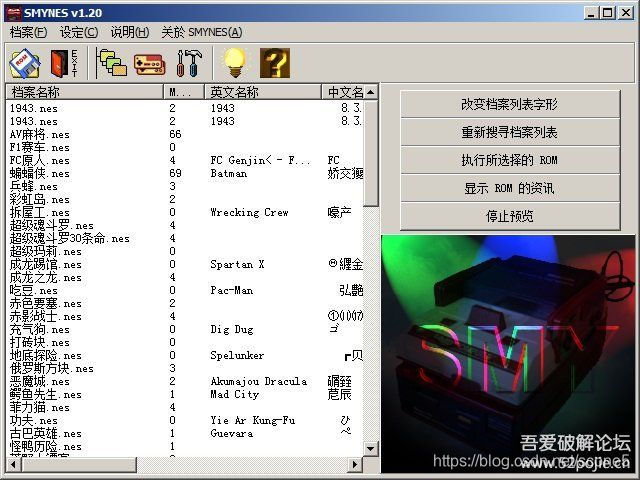Select 俄罗斯方块.nes in the file list
Viewport: 640px width, 480px height.
pyautogui.click(x=52, y=369)
